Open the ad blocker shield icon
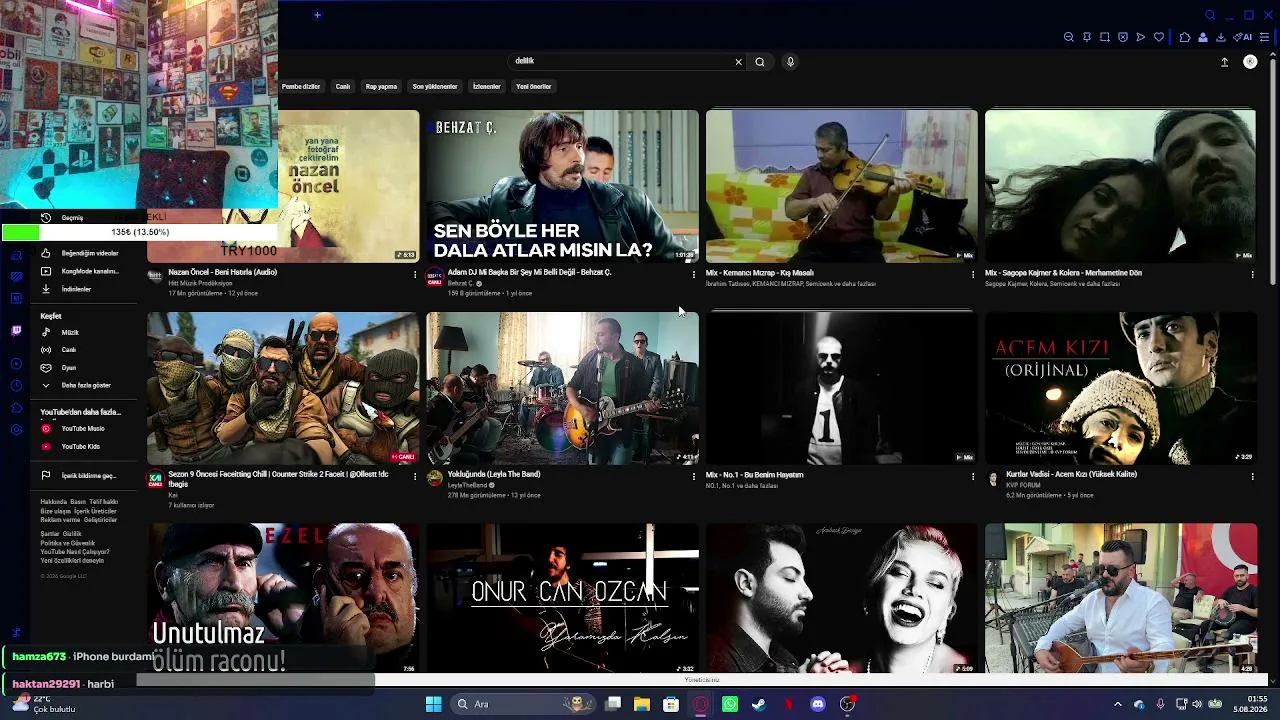 coord(1123,37)
